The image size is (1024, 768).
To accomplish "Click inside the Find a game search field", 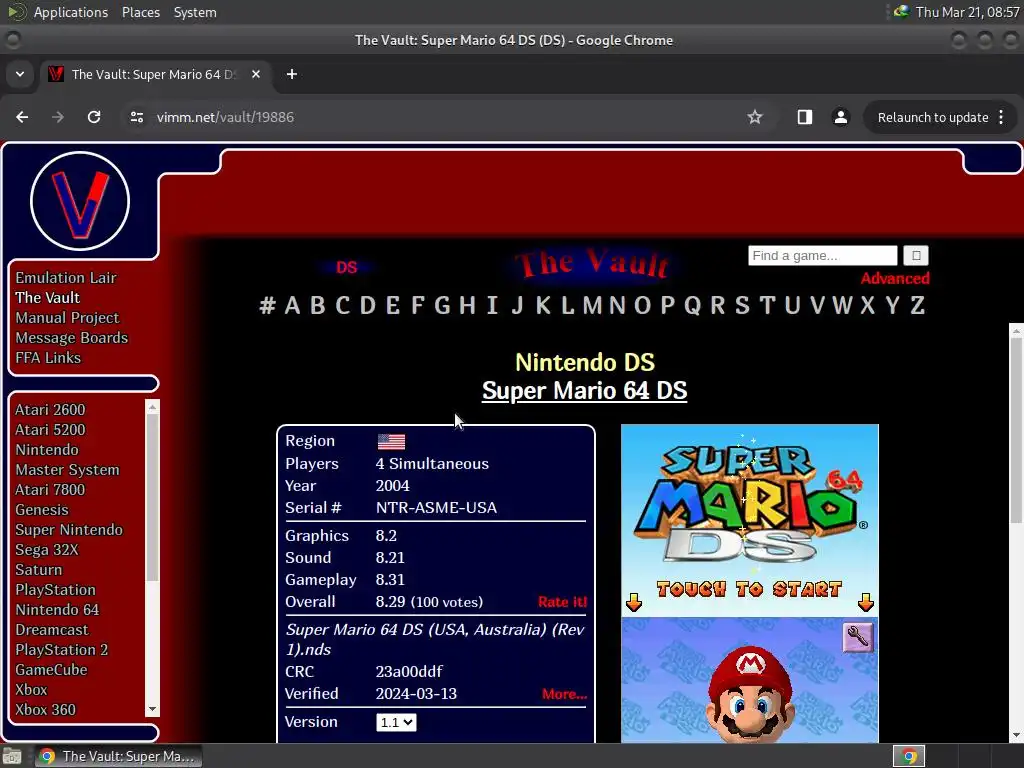I will click(x=822, y=255).
